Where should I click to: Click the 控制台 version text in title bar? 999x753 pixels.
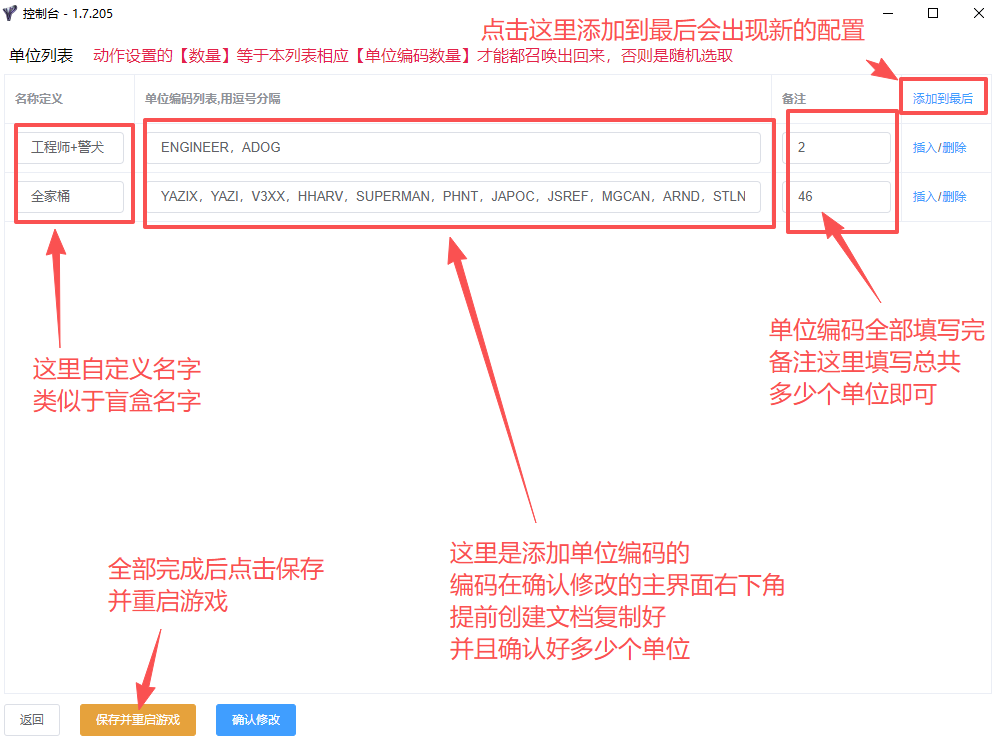click(x=67, y=14)
